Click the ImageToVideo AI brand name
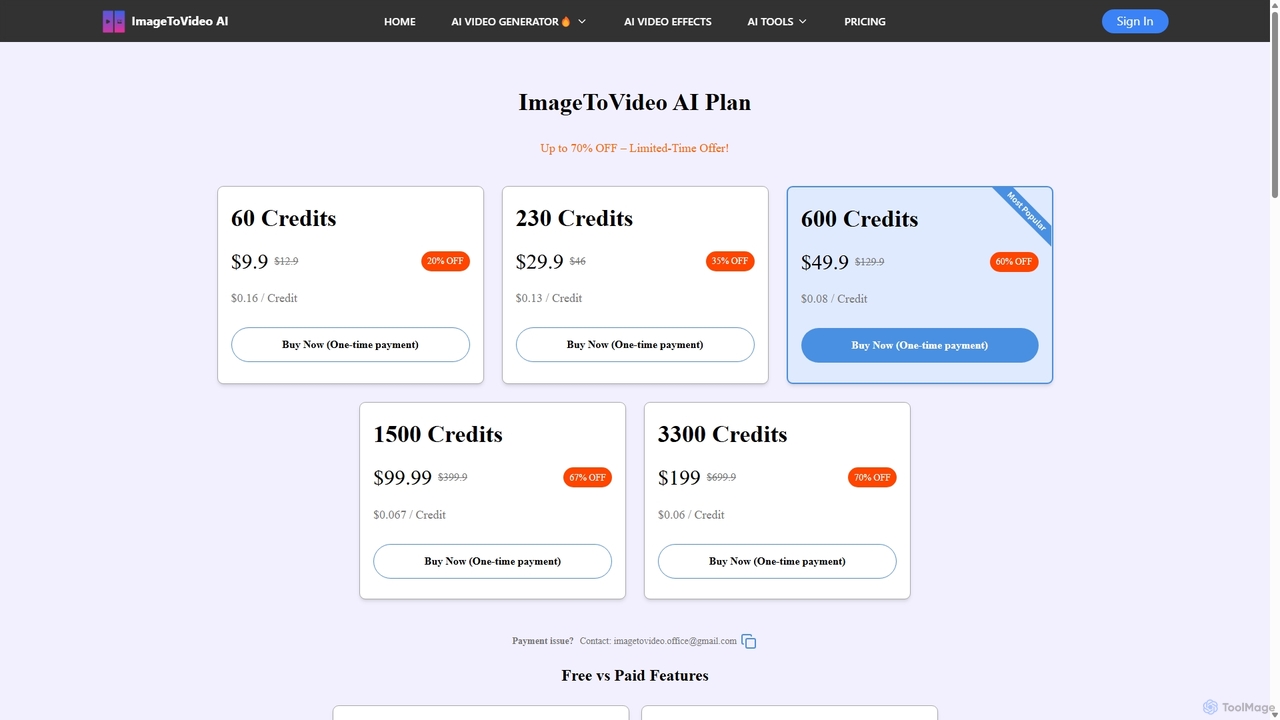The width and height of the screenshot is (1280, 720). 180,21
